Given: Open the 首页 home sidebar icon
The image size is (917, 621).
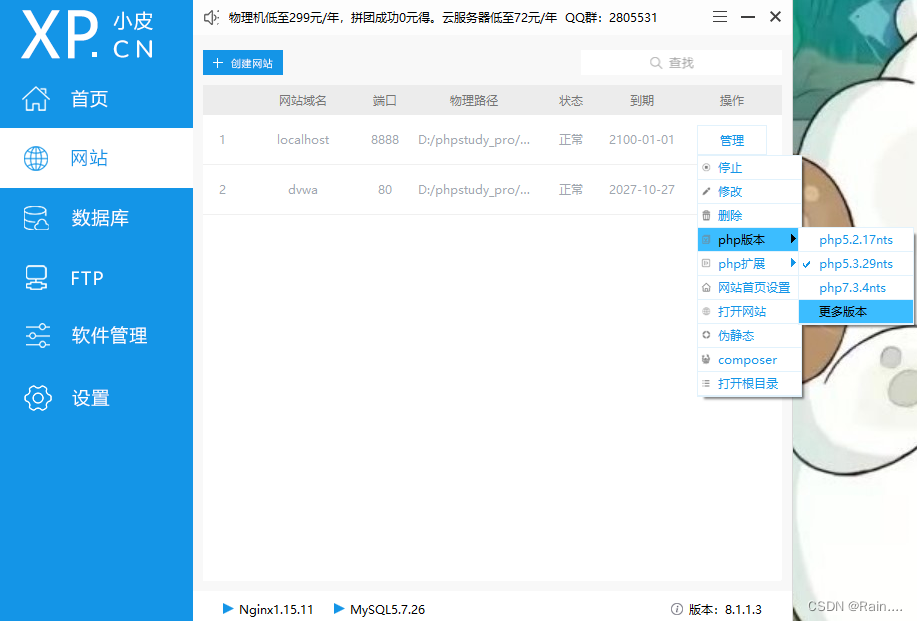Looking at the screenshot, I should 36,98.
